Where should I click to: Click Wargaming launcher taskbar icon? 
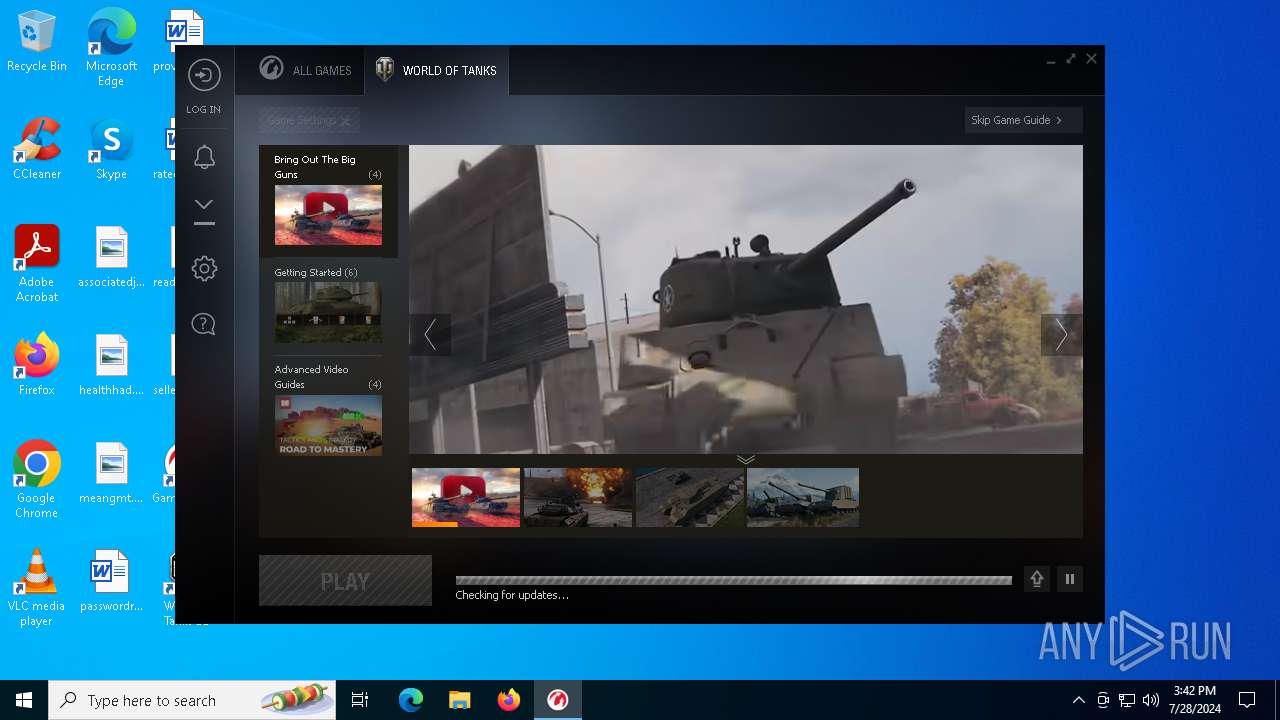click(x=558, y=700)
